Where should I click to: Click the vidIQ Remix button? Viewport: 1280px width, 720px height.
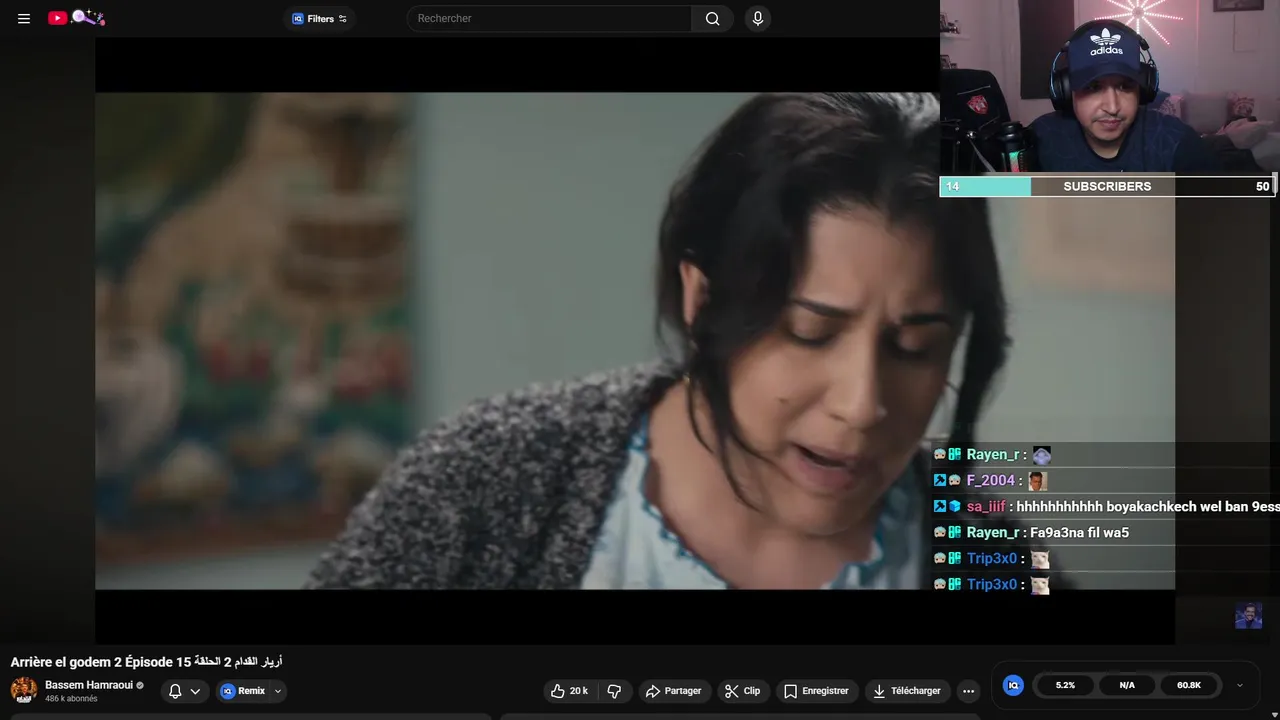pyautogui.click(x=243, y=691)
